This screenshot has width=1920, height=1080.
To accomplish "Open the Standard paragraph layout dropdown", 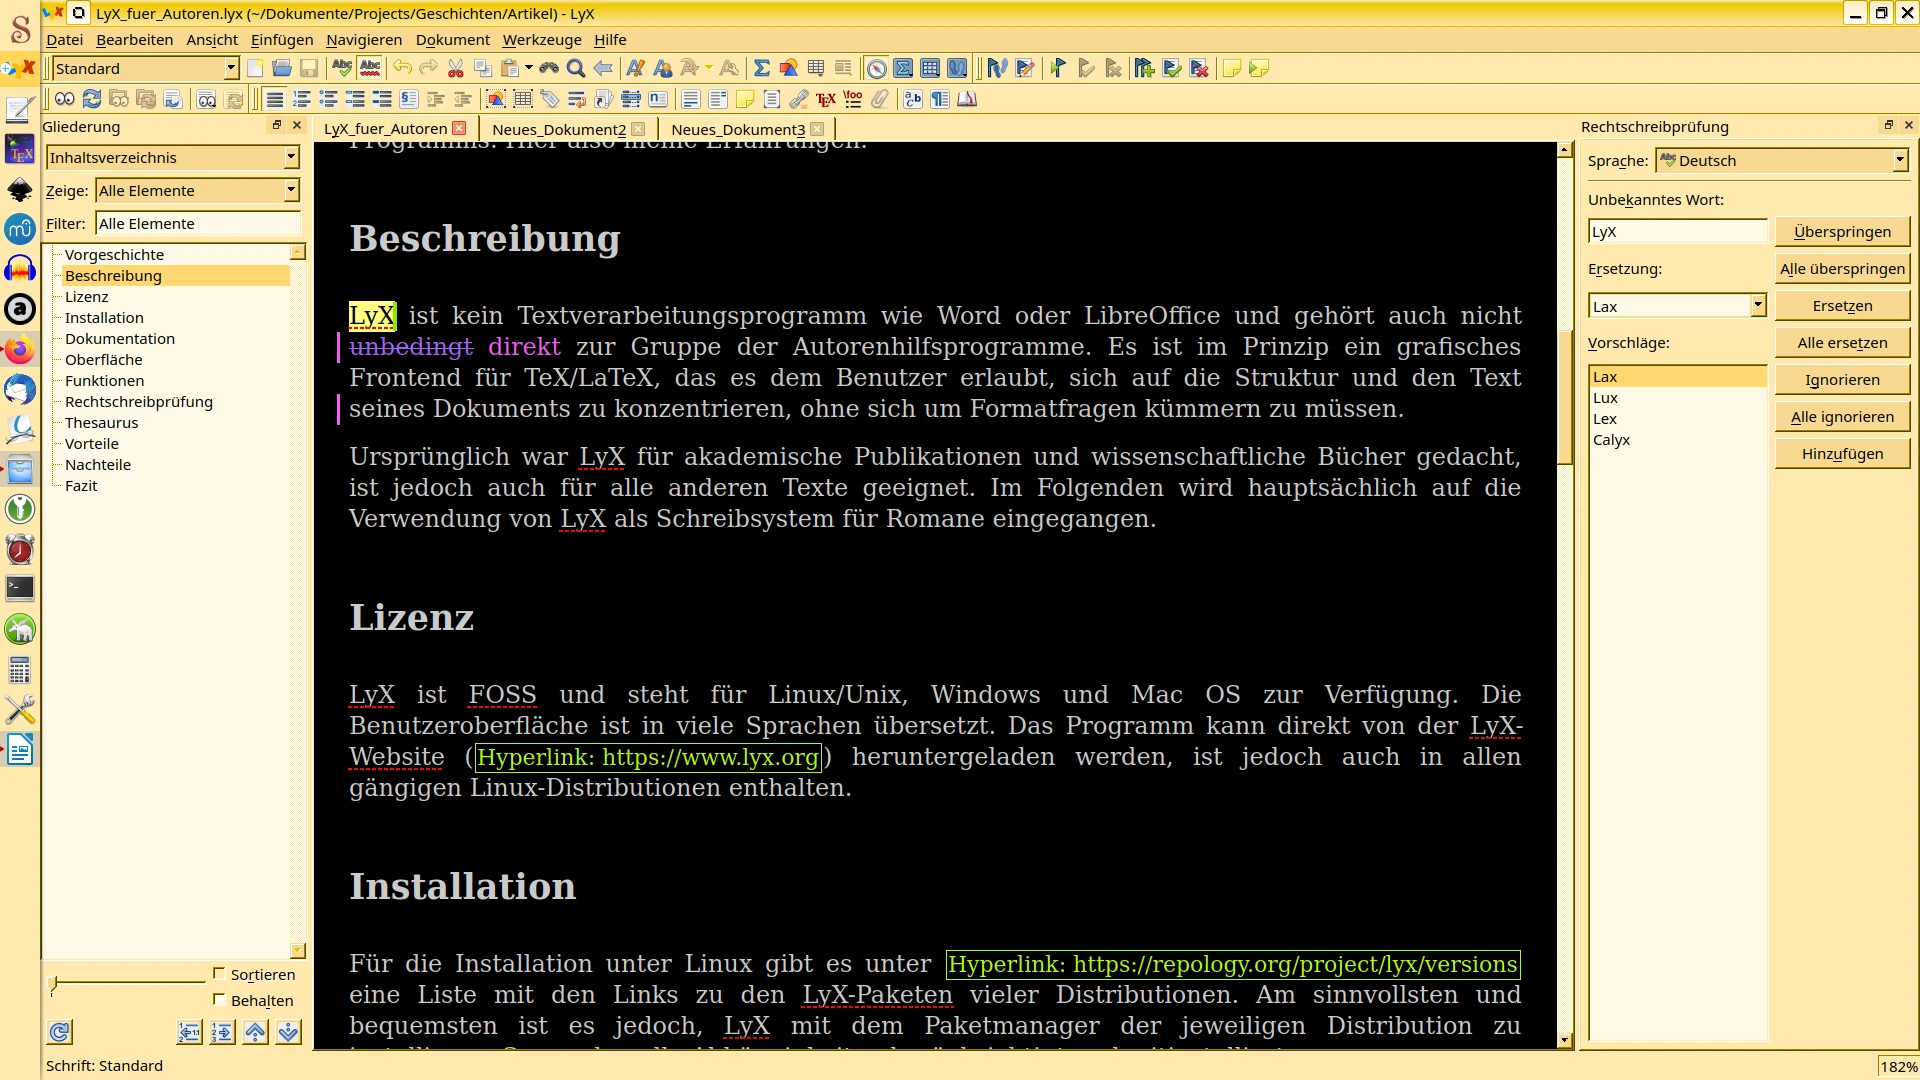I will 146,68.
